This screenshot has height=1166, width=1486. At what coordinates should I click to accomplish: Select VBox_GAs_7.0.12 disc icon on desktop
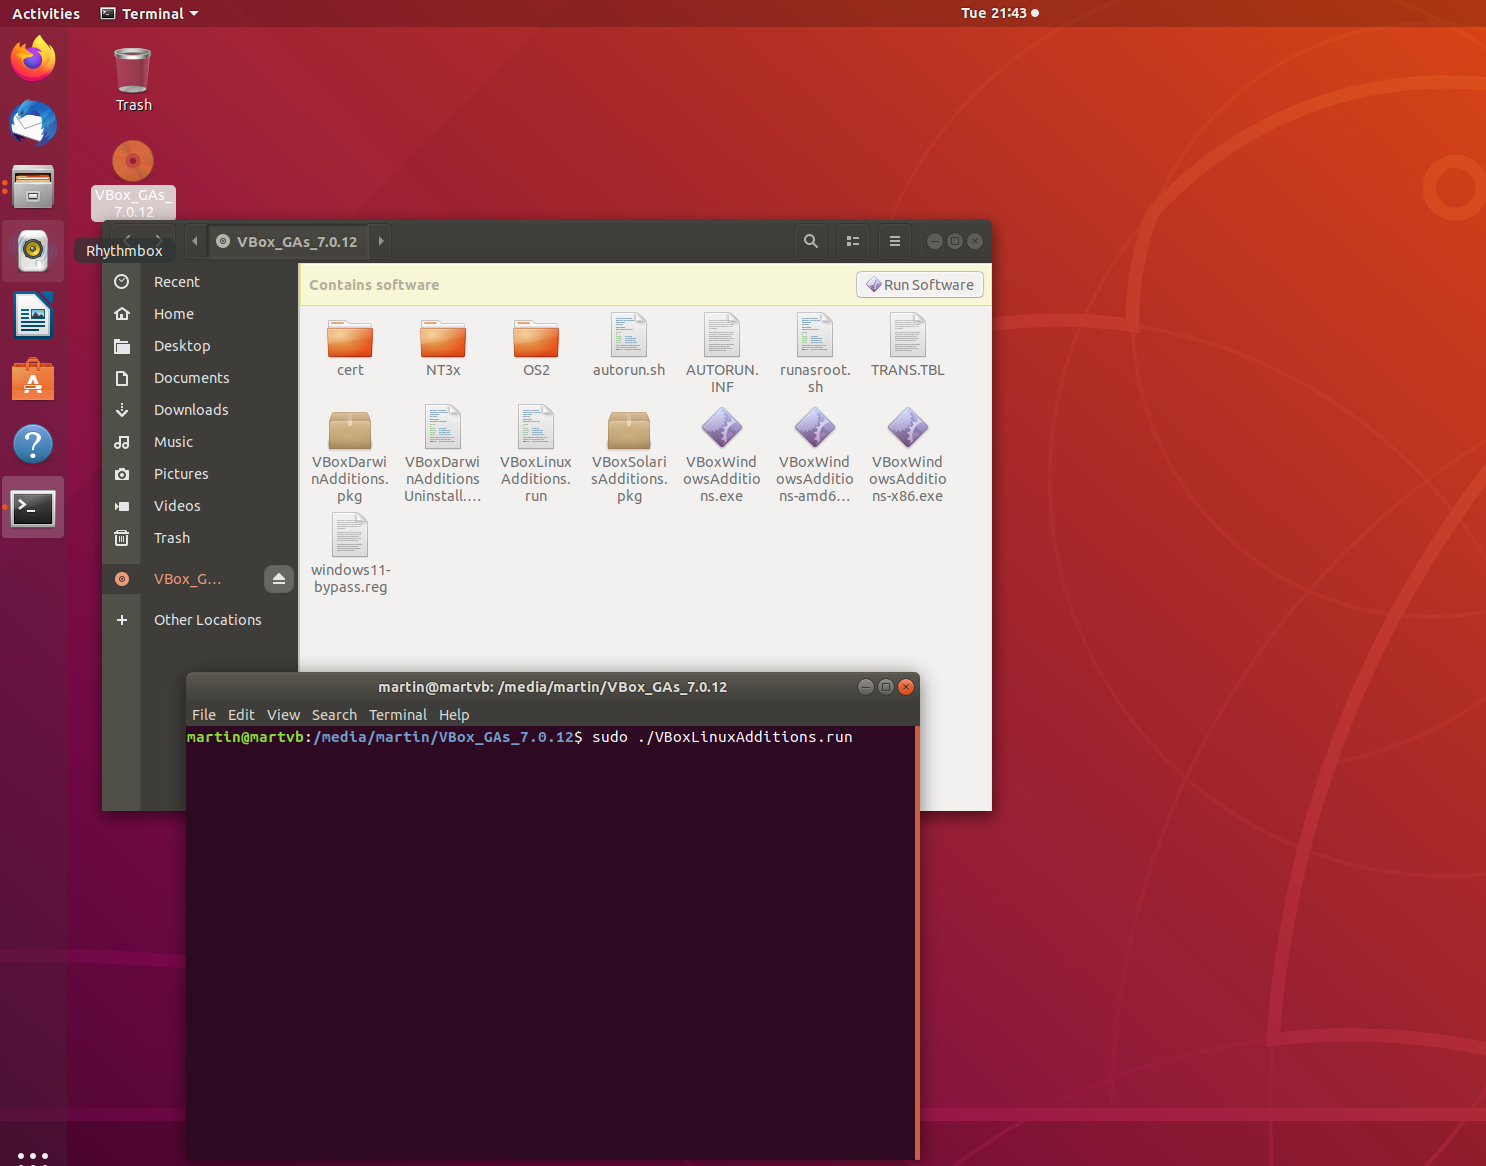[133, 180]
